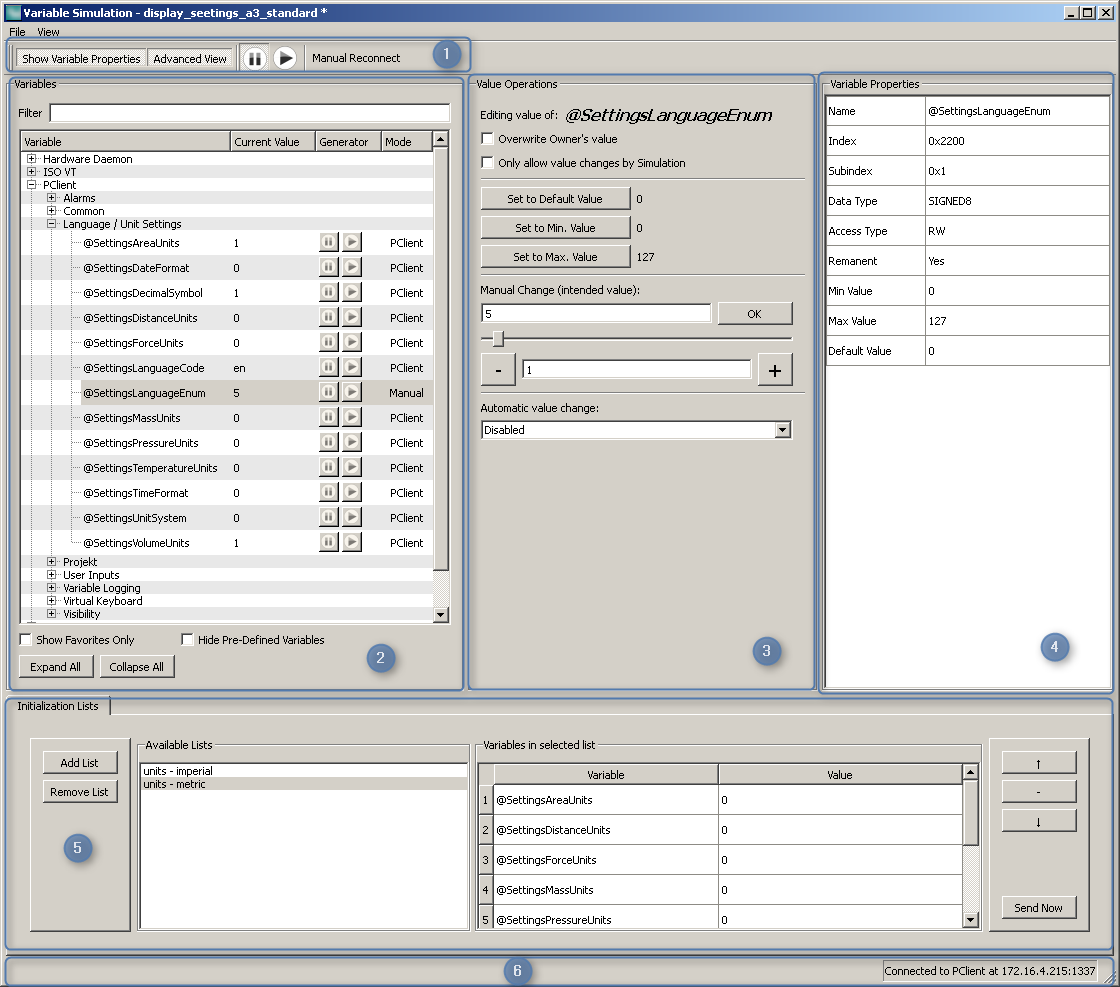Click the down-arrow icon in the list panel
Image resolution: width=1120 pixels, height=987 pixels.
pos(1038,820)
